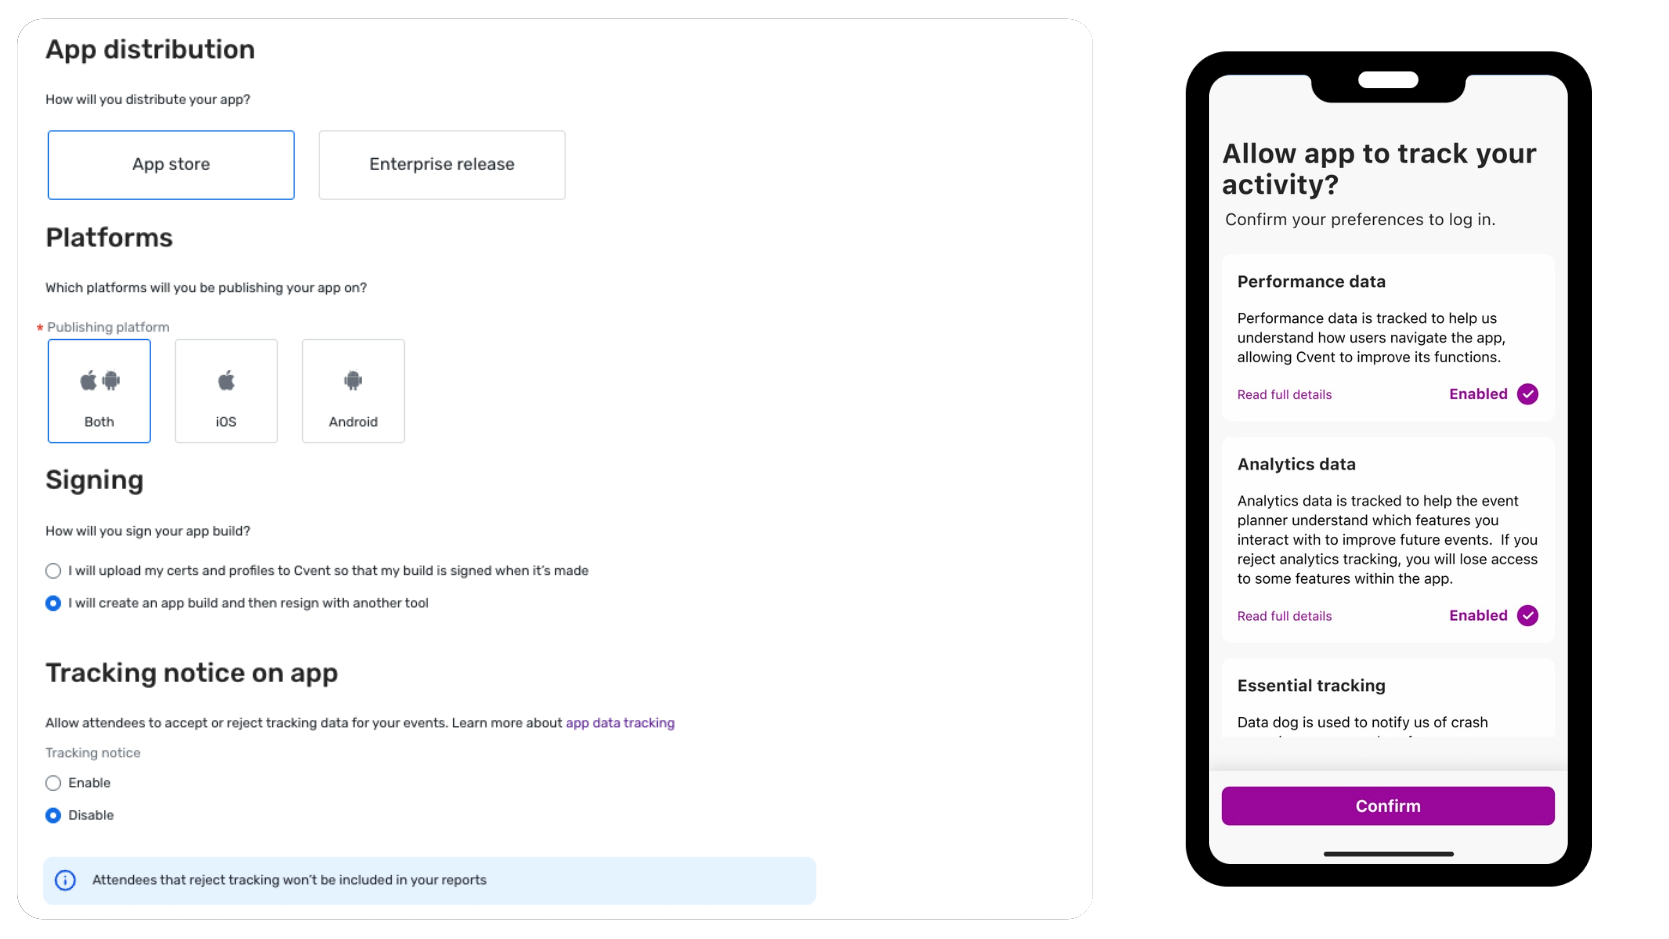
Task: Open the app data tracking link
Action: tap(620, 723)
